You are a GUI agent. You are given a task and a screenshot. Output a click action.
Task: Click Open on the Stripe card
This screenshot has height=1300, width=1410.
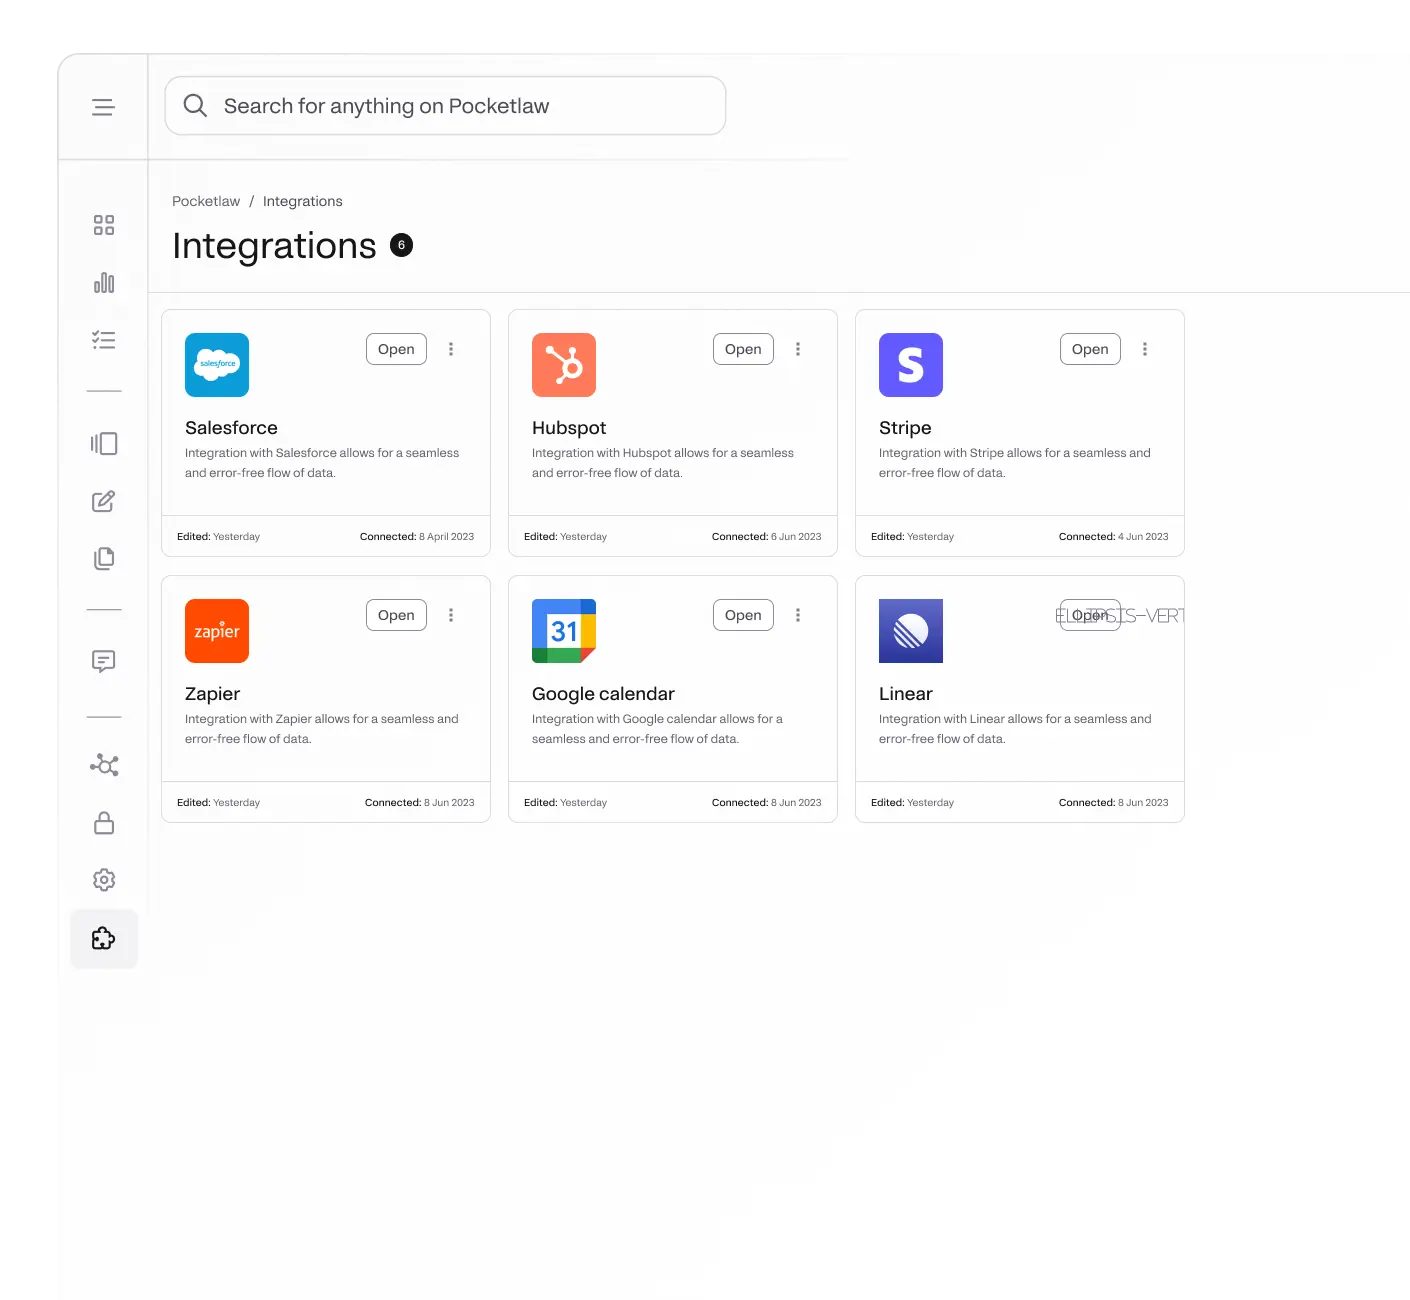(1090, 349)
